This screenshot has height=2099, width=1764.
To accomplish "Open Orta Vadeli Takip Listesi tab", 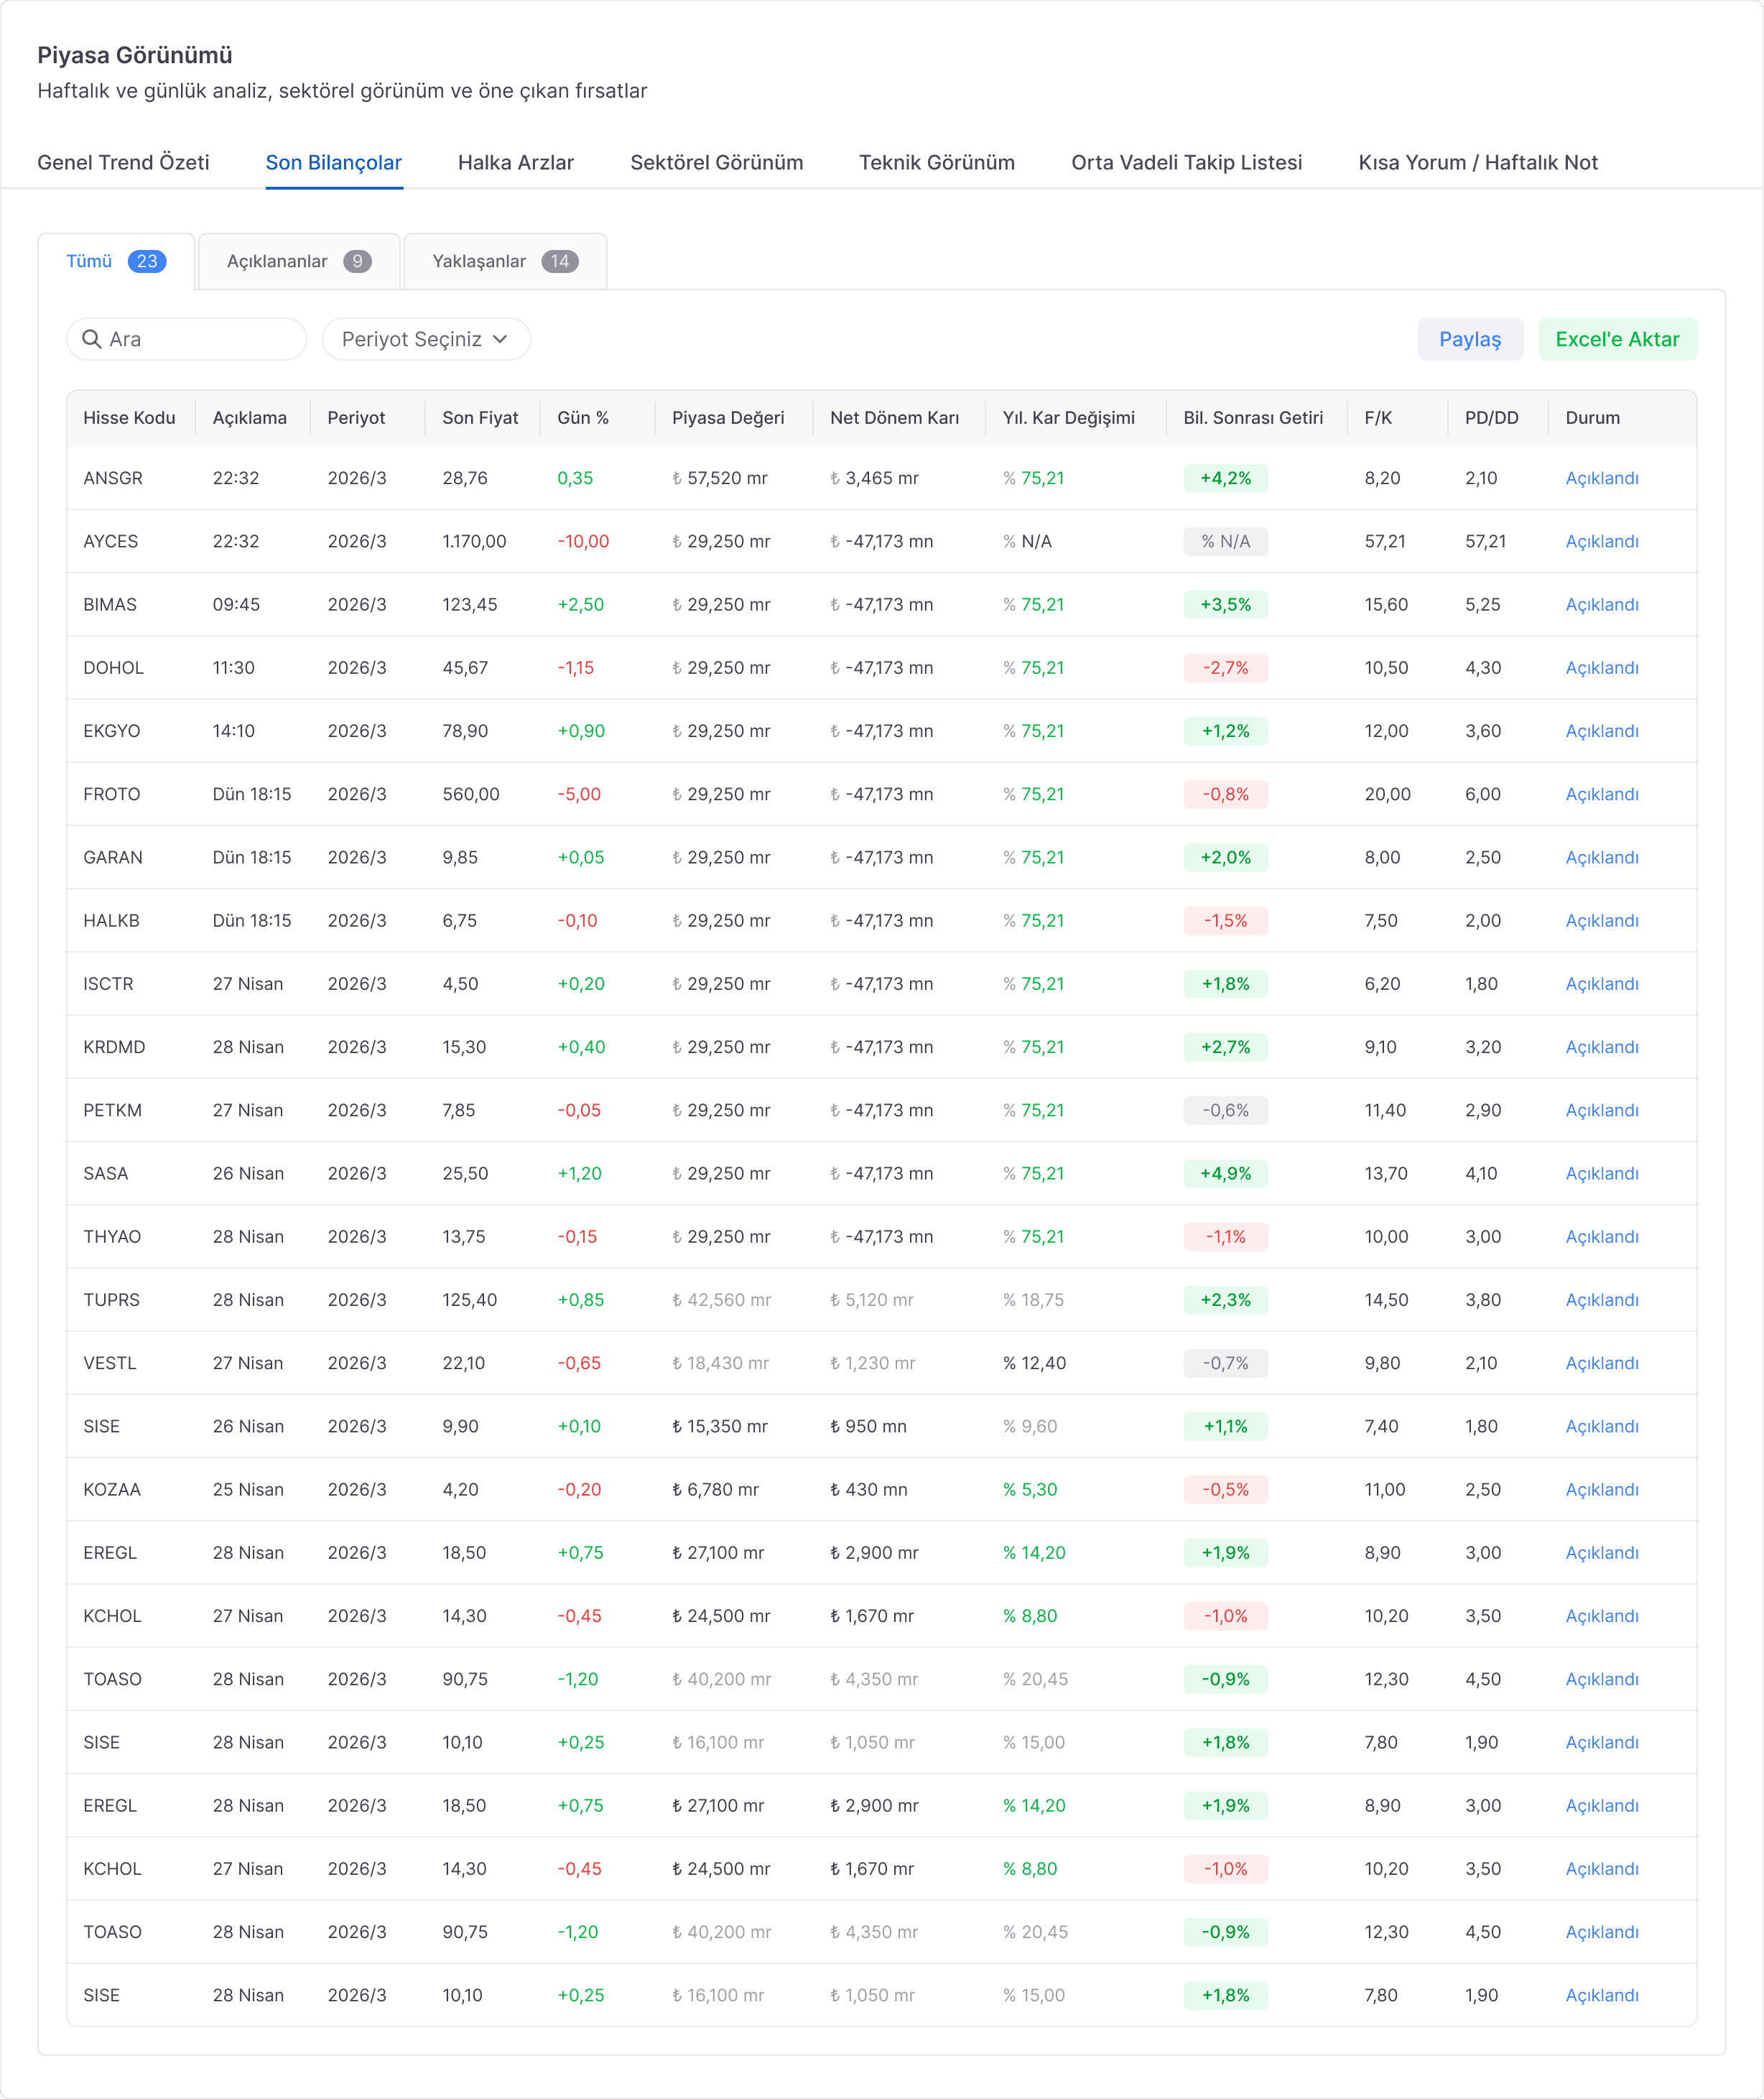I will pos(1187,162).
